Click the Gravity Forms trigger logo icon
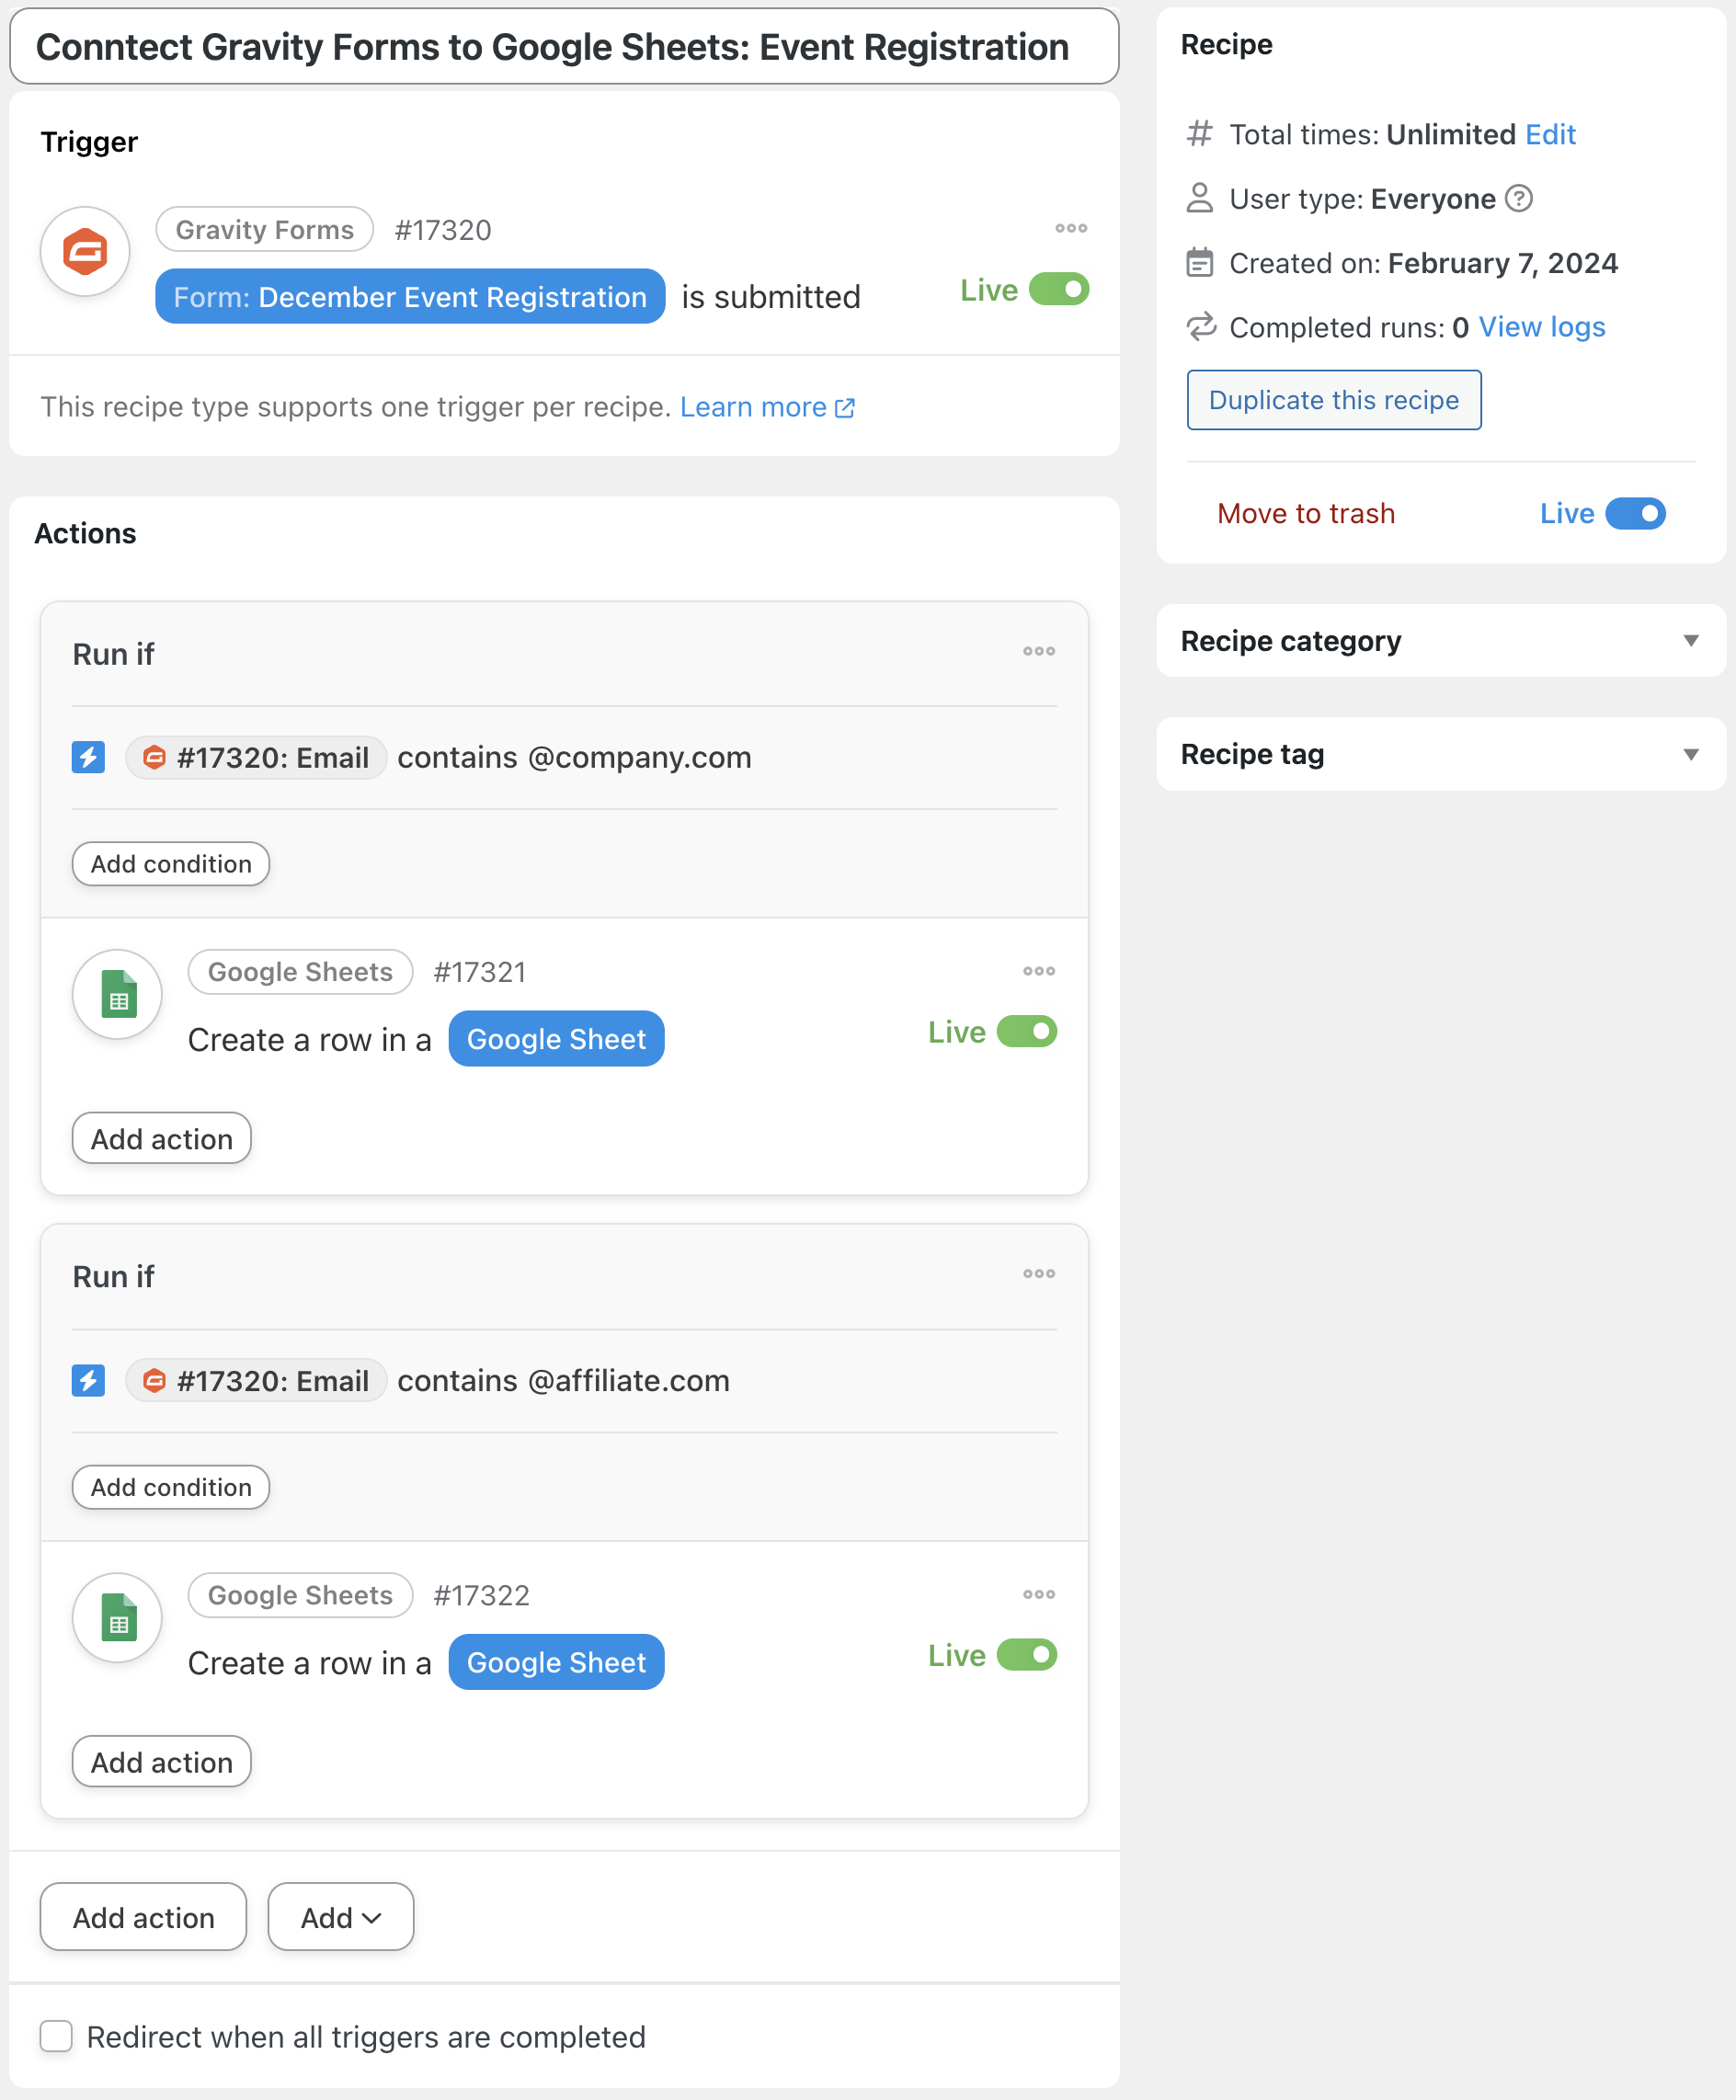Screen dimensions: 1736x2100 (85, 251)
